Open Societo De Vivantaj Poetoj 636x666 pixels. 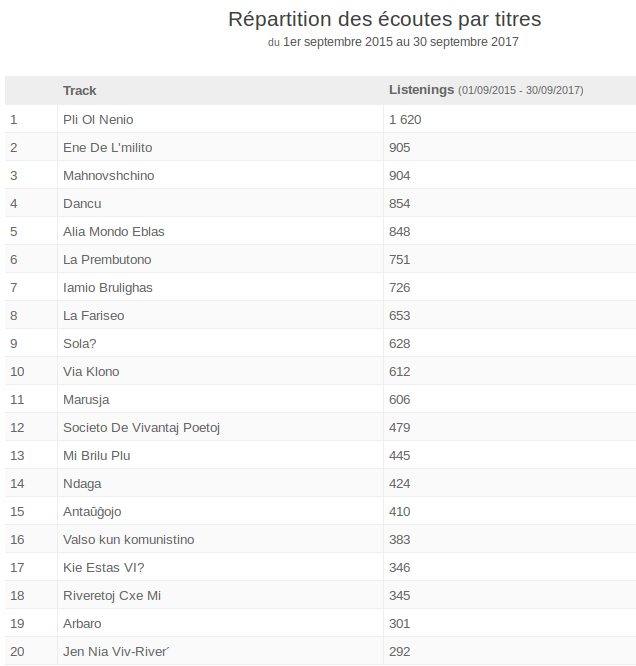tap(141, 427)
